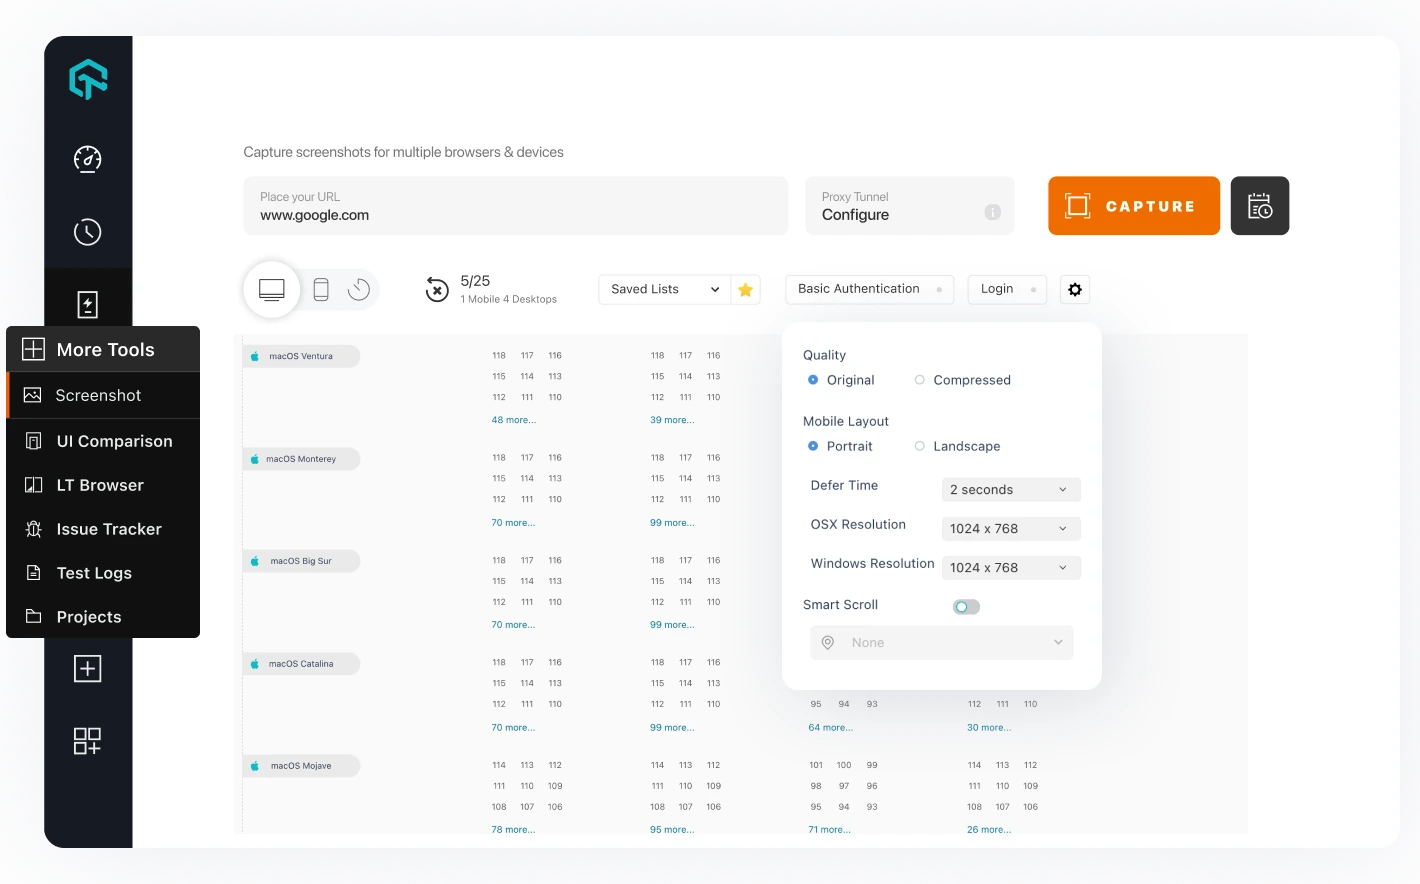
Task: Click the reset counter icon near 5/25
Action: click(x=437, y=289)
